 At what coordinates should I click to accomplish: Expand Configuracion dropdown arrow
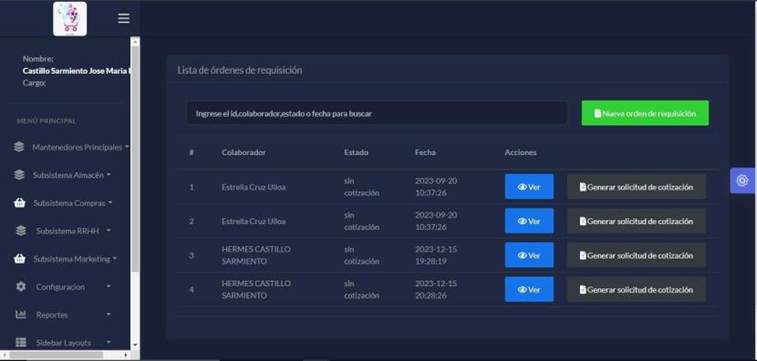point(108,287)
